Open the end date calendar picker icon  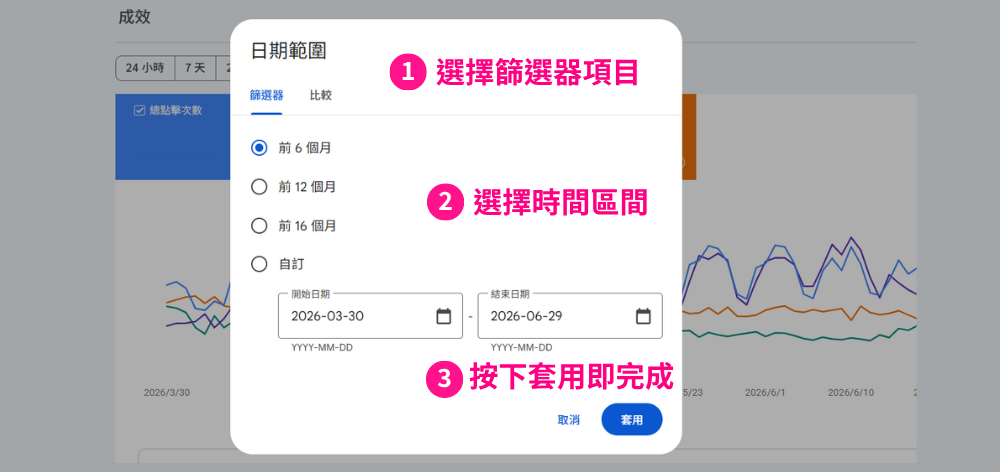[x=643, y=316]
